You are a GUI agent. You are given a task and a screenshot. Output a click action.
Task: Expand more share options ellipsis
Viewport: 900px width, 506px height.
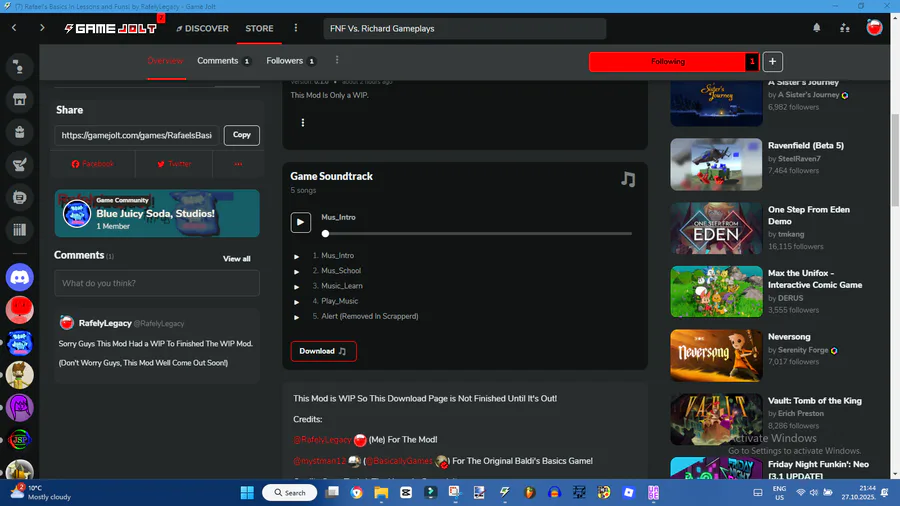(x=238, y=164)
